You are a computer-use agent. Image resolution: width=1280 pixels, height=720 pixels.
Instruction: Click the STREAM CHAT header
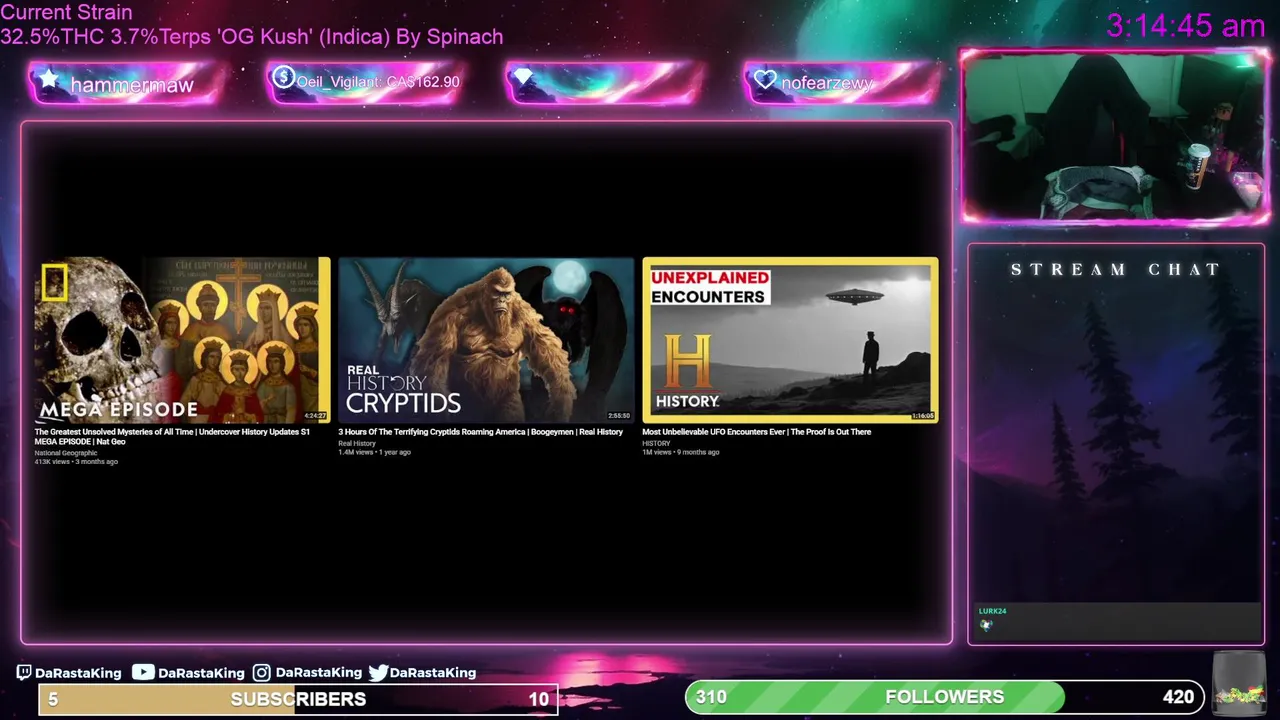[x=1115, y=270]
